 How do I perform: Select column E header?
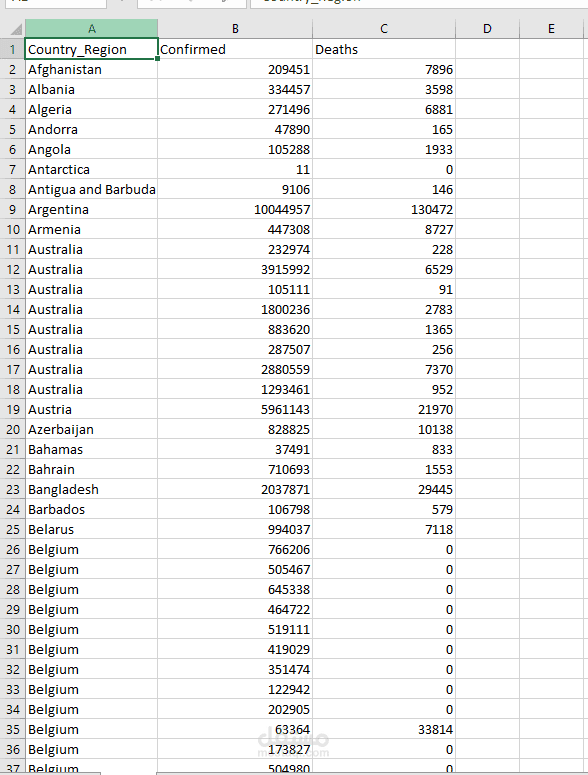click(551, 29)
